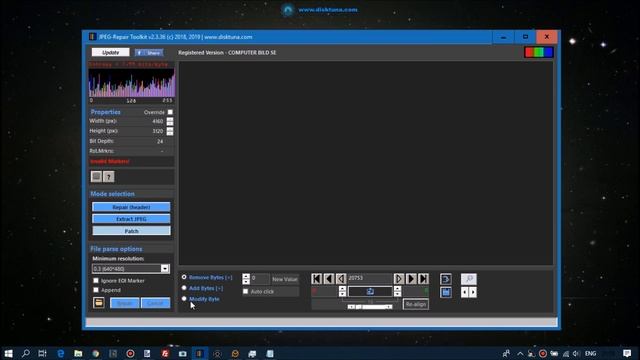Step back with the solid left arrow
The width and height of the screenshot is (640, 360).
[x=329, y=279]
